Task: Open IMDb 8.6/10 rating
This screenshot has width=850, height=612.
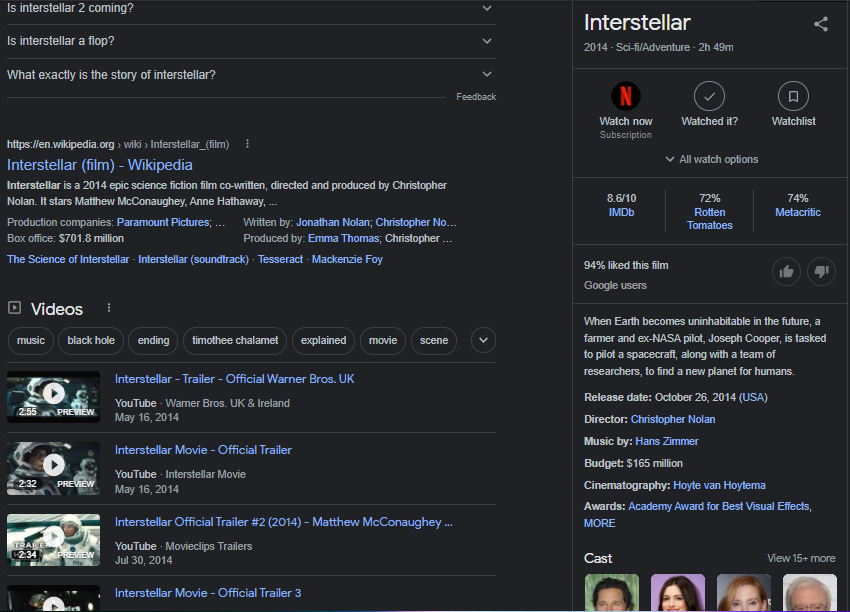Action: (621, 205)
